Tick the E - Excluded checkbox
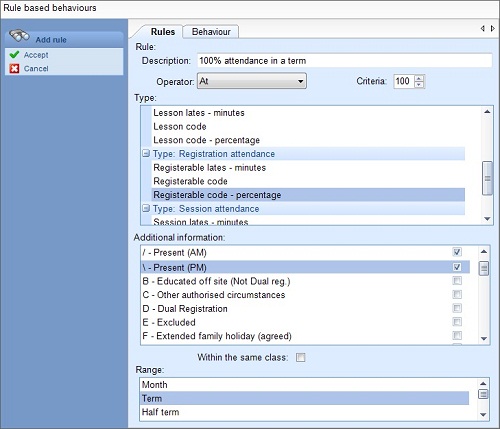 (x=457, y=322)
